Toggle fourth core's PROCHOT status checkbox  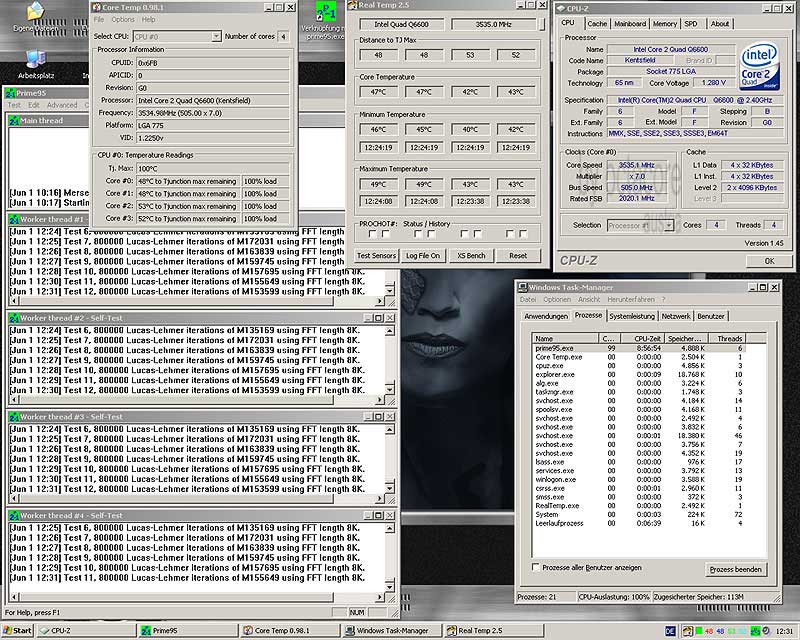click(510, 234)
